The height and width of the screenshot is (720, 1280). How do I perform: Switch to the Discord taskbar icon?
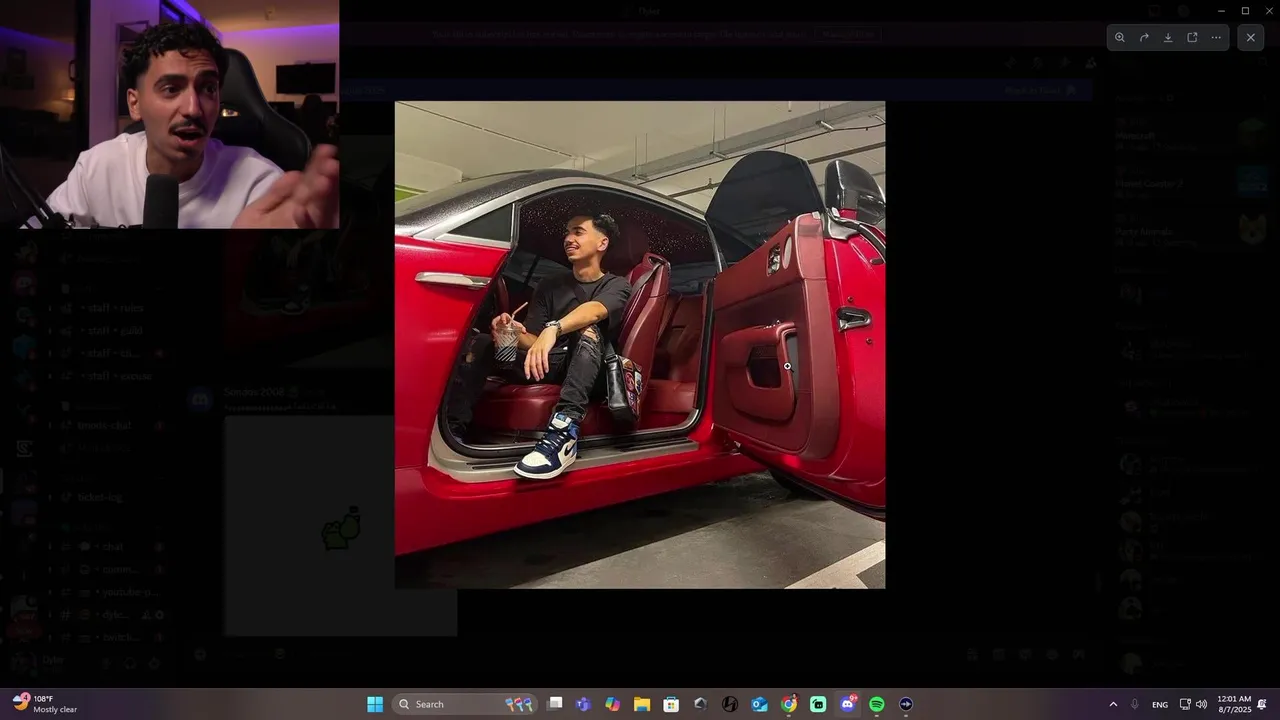click(848, 704)
